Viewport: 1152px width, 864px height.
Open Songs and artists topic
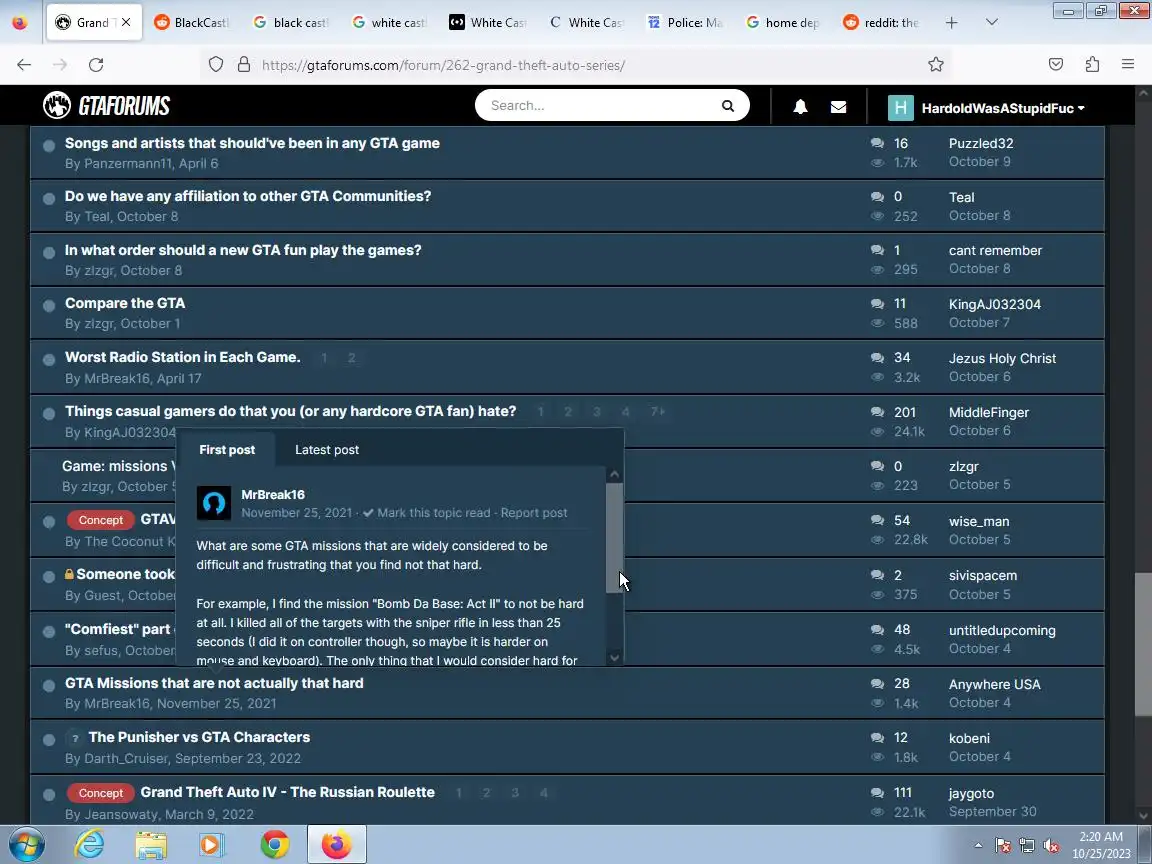[x=252, y=143]
